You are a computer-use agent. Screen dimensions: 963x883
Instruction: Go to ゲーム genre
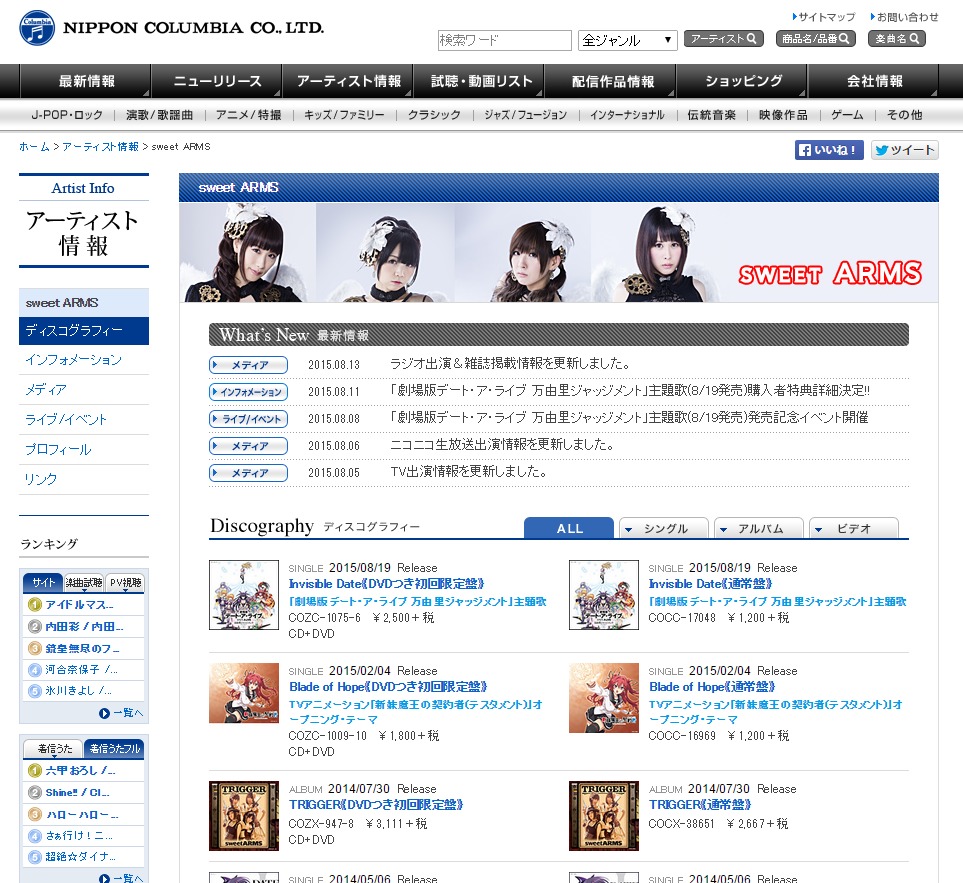pyautogui.click(x=847, y=115)
